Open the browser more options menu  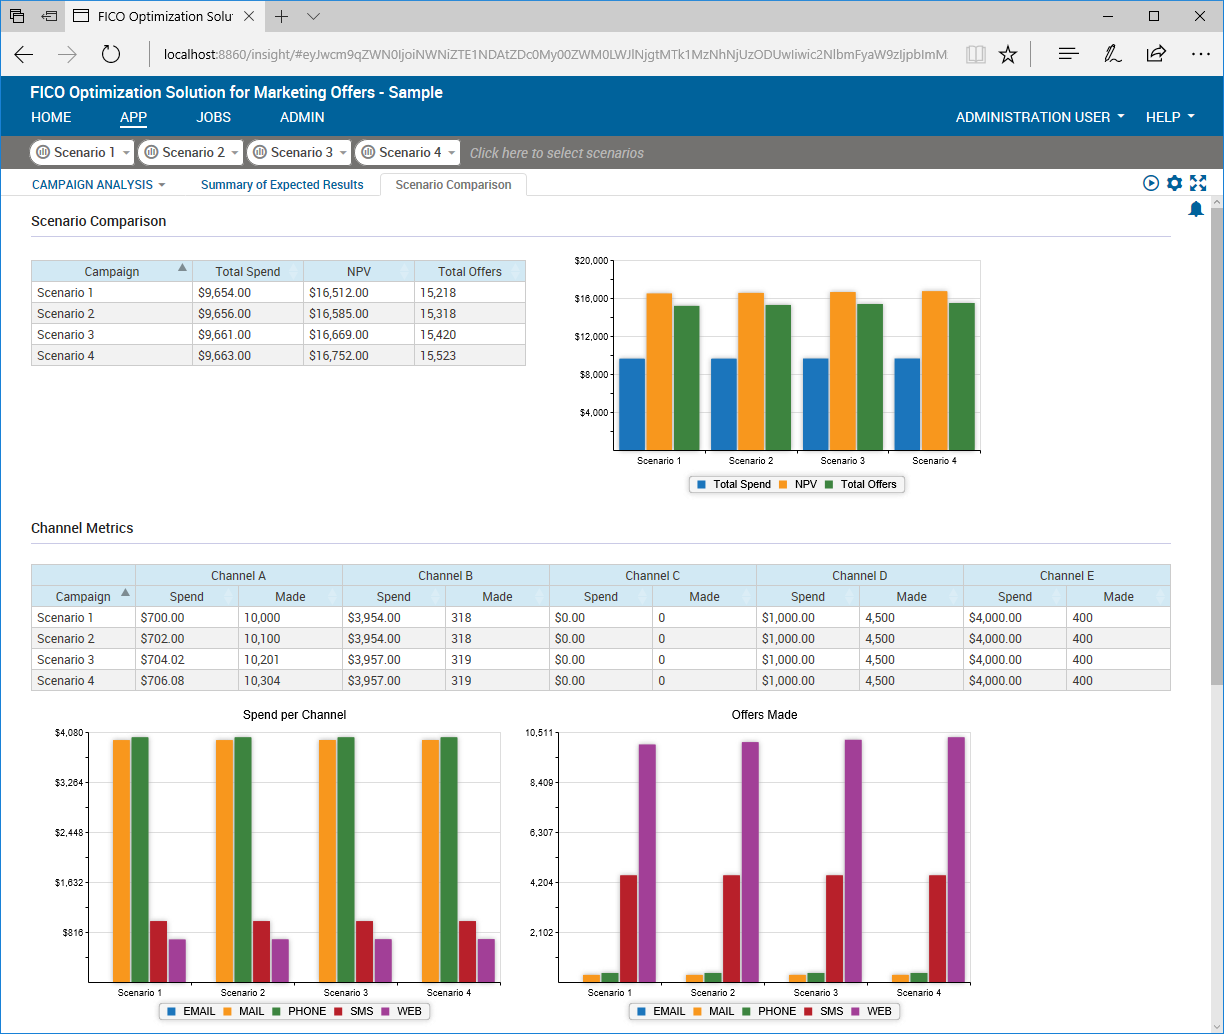tap(1200, 54)
